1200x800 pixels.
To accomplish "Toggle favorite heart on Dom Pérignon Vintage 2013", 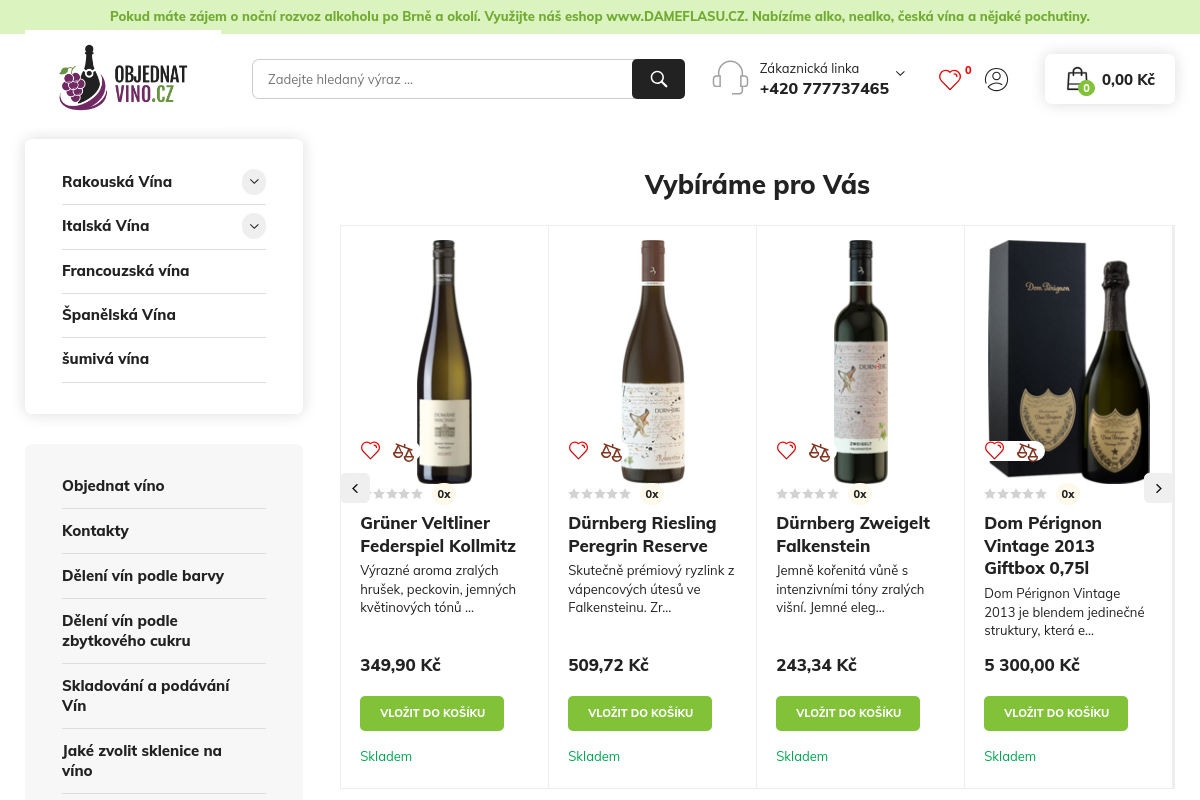I will [x=994, y=450].
